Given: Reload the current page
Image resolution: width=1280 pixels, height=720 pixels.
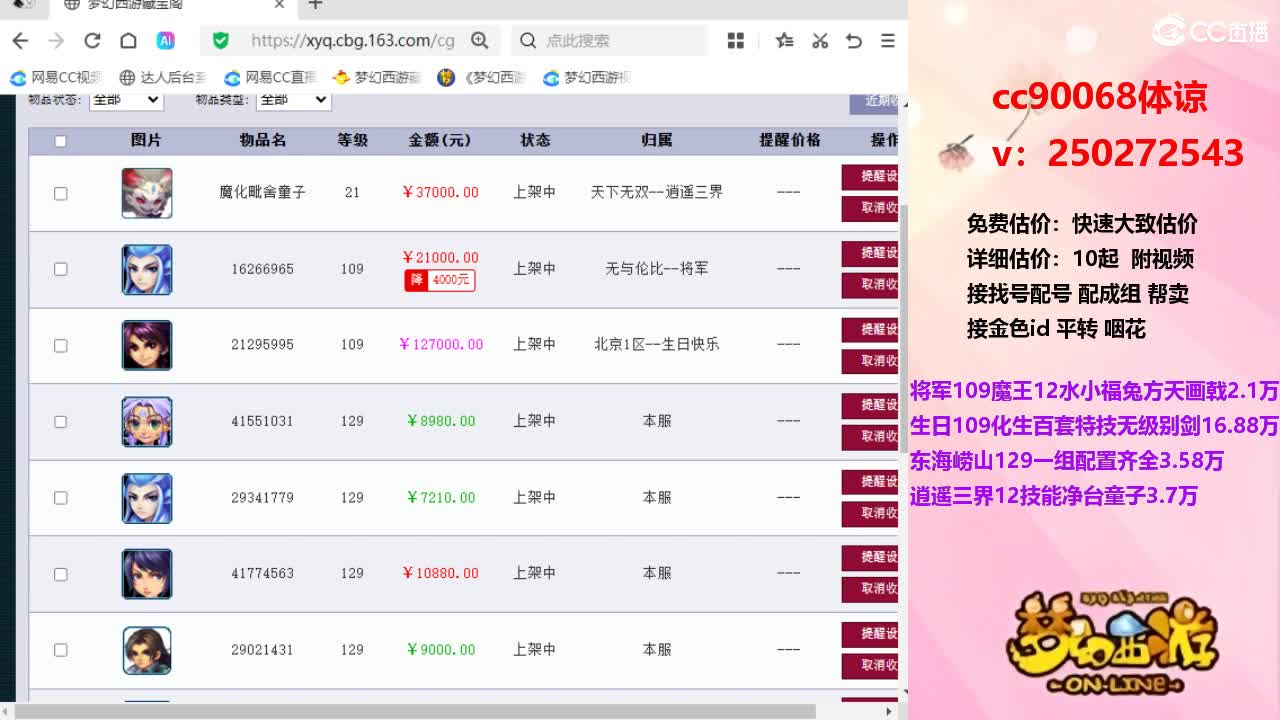Looking at the screenshot, I should click(92, 41).
